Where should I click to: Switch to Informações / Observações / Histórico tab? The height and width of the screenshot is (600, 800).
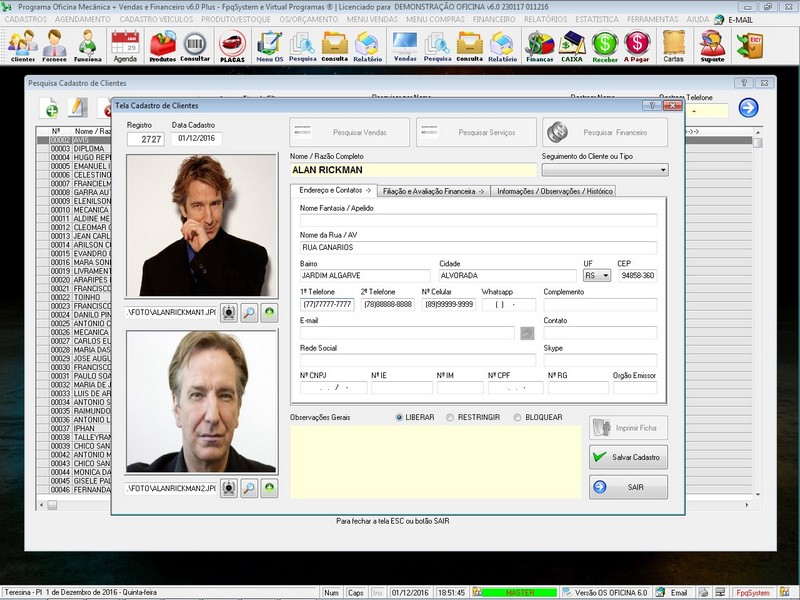[554, 191]
